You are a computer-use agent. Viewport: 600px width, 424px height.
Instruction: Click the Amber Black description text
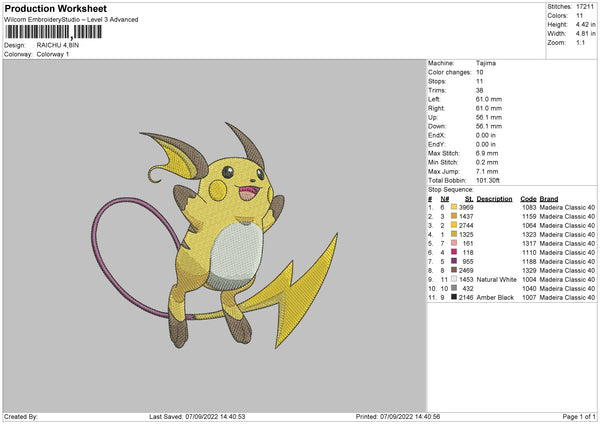click(495, 297)
